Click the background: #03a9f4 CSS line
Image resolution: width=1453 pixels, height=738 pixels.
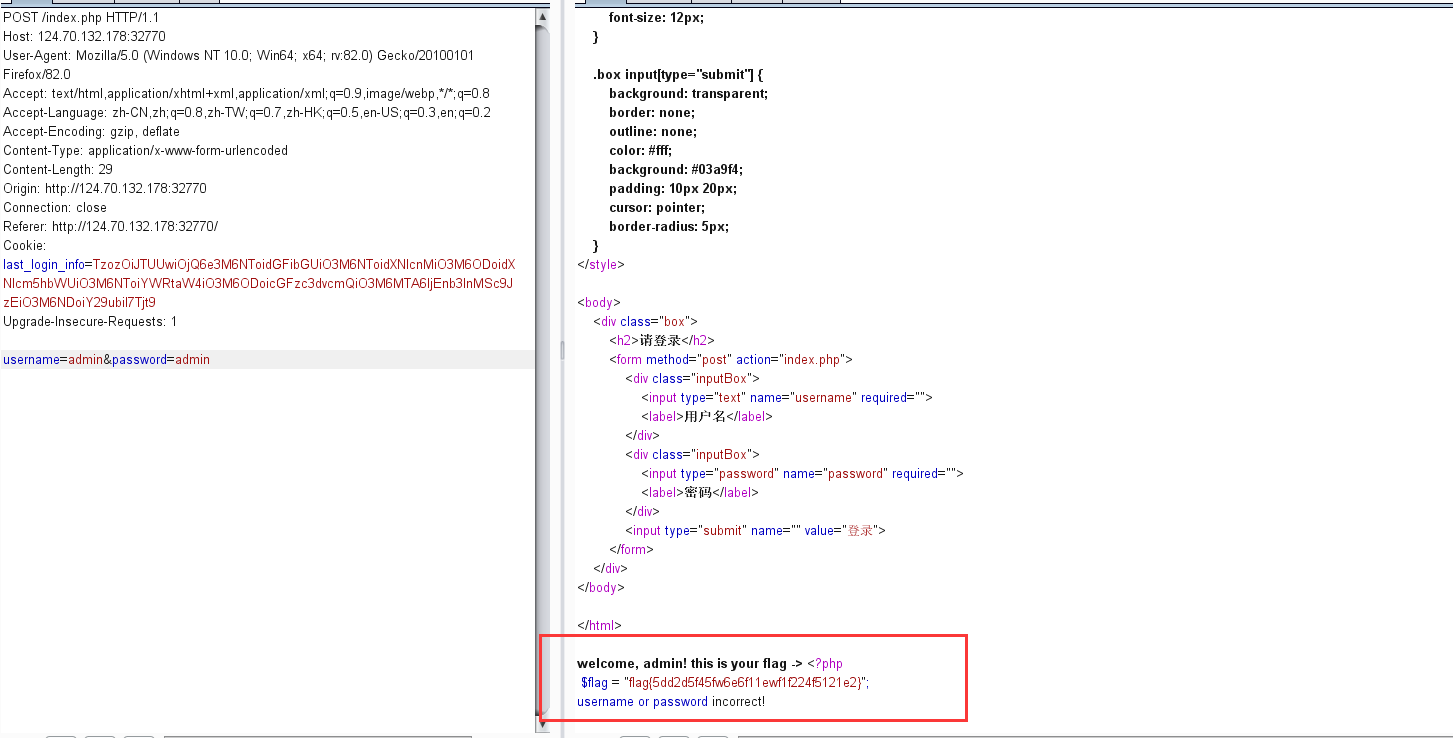point(675,170)
